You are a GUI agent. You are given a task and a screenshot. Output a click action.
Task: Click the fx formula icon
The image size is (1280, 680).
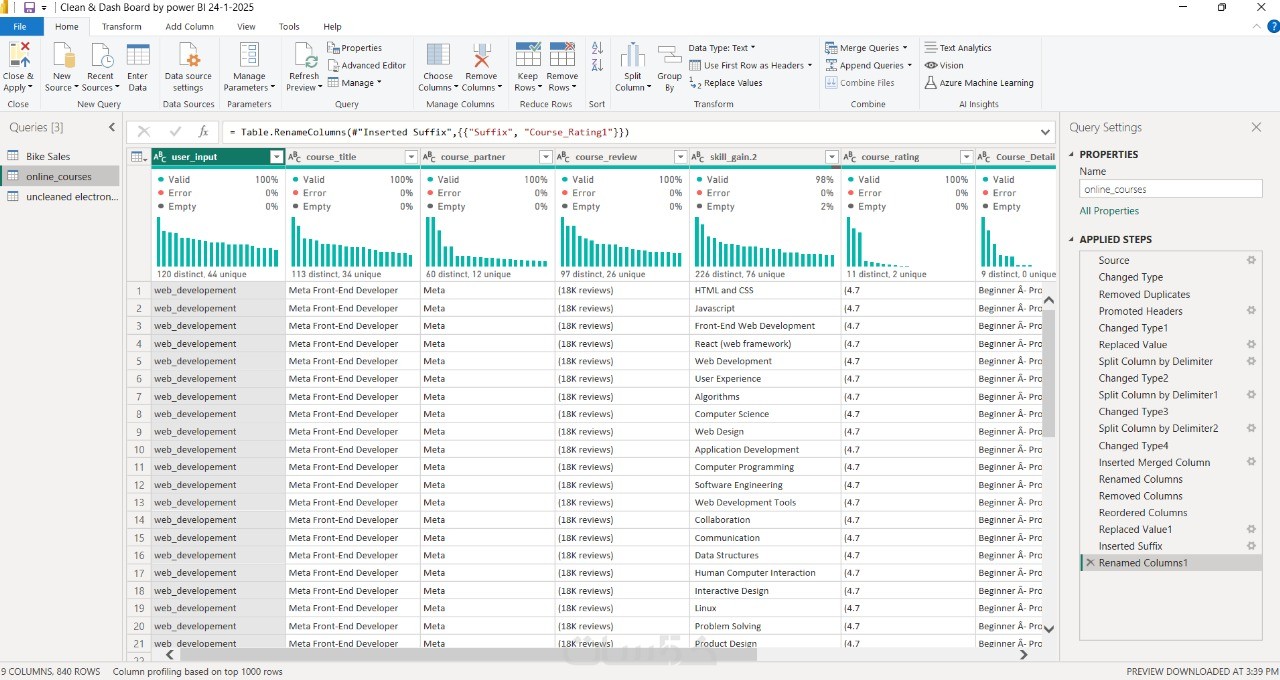point(203,132)
